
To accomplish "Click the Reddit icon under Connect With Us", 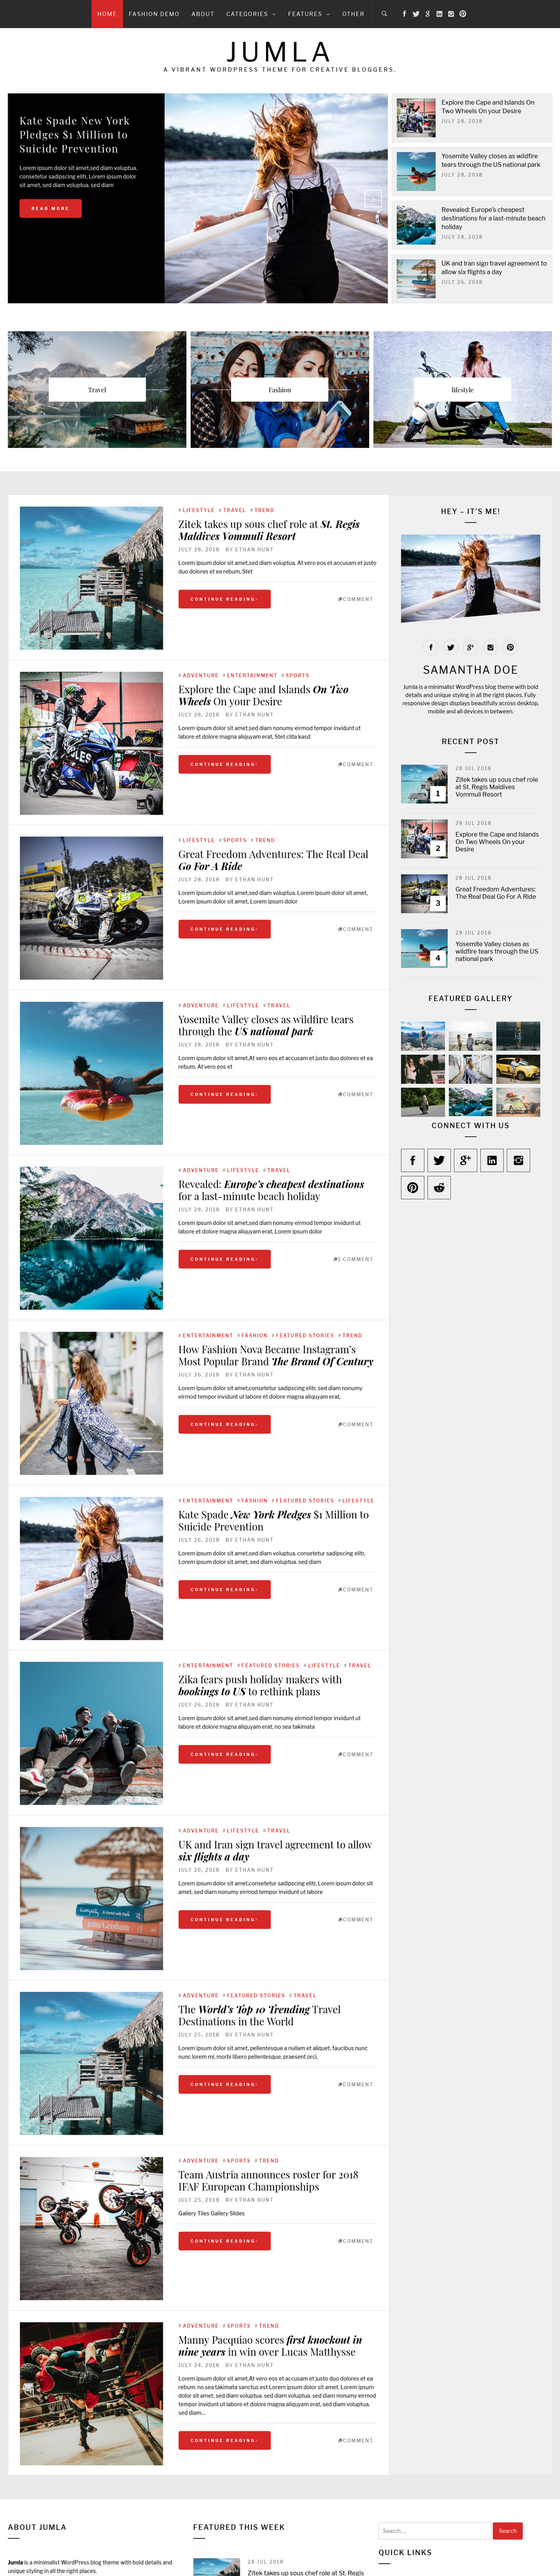I will pos(439,1187).
